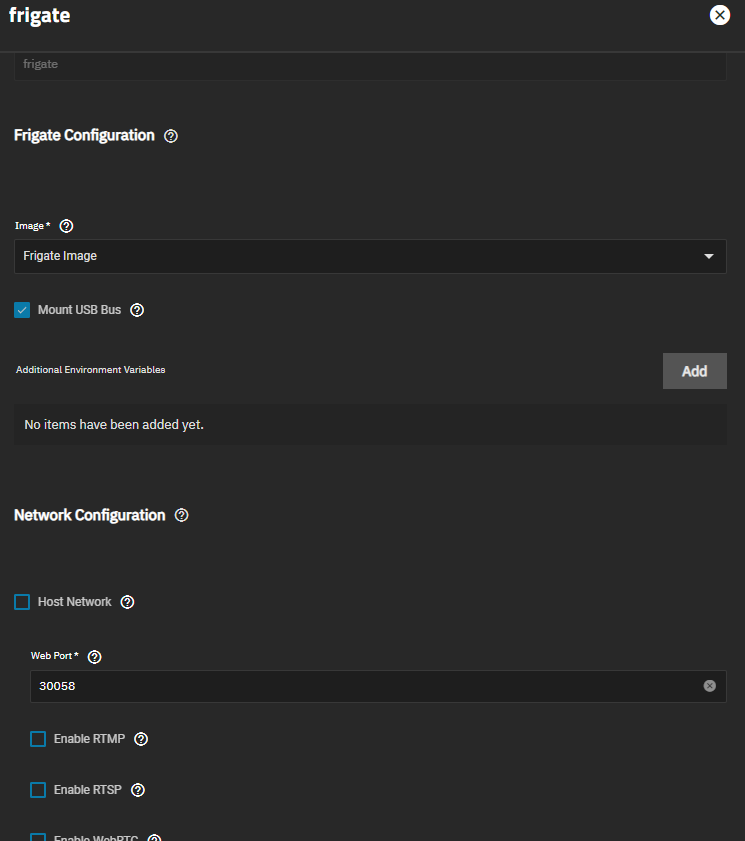Open help for Network Configuration heading
The width and height of the screenshot is (745, 841).
pyautogui.click(x=181, y=515)
